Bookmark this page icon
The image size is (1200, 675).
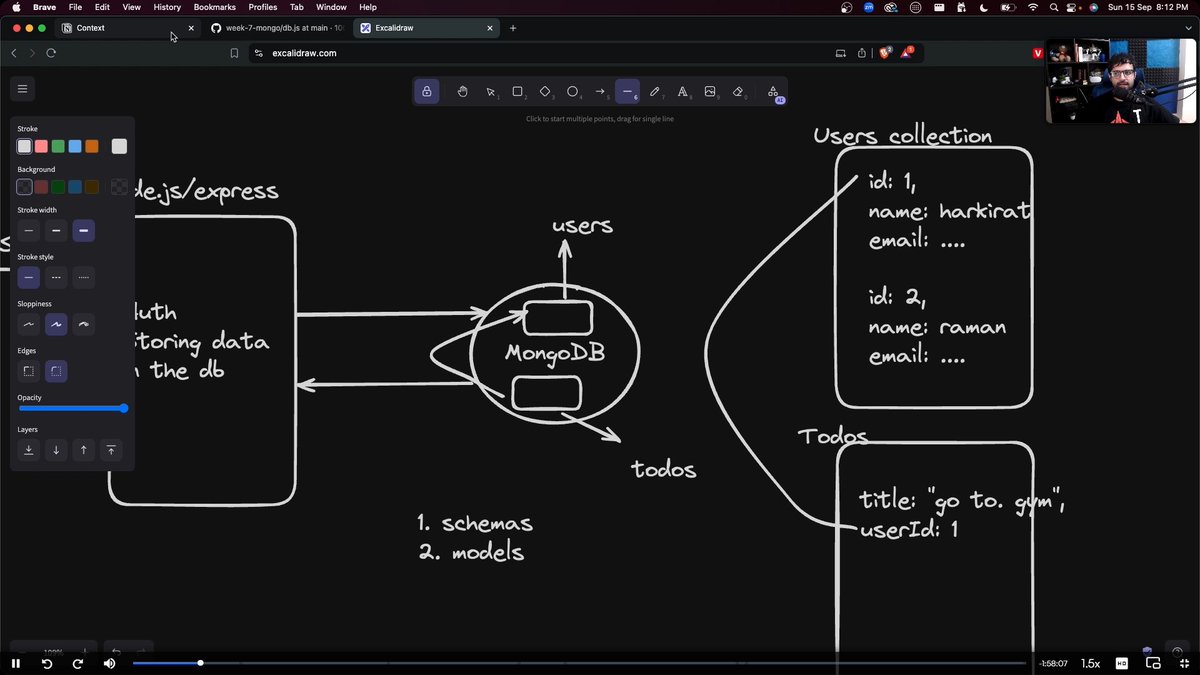coord(234,53)
